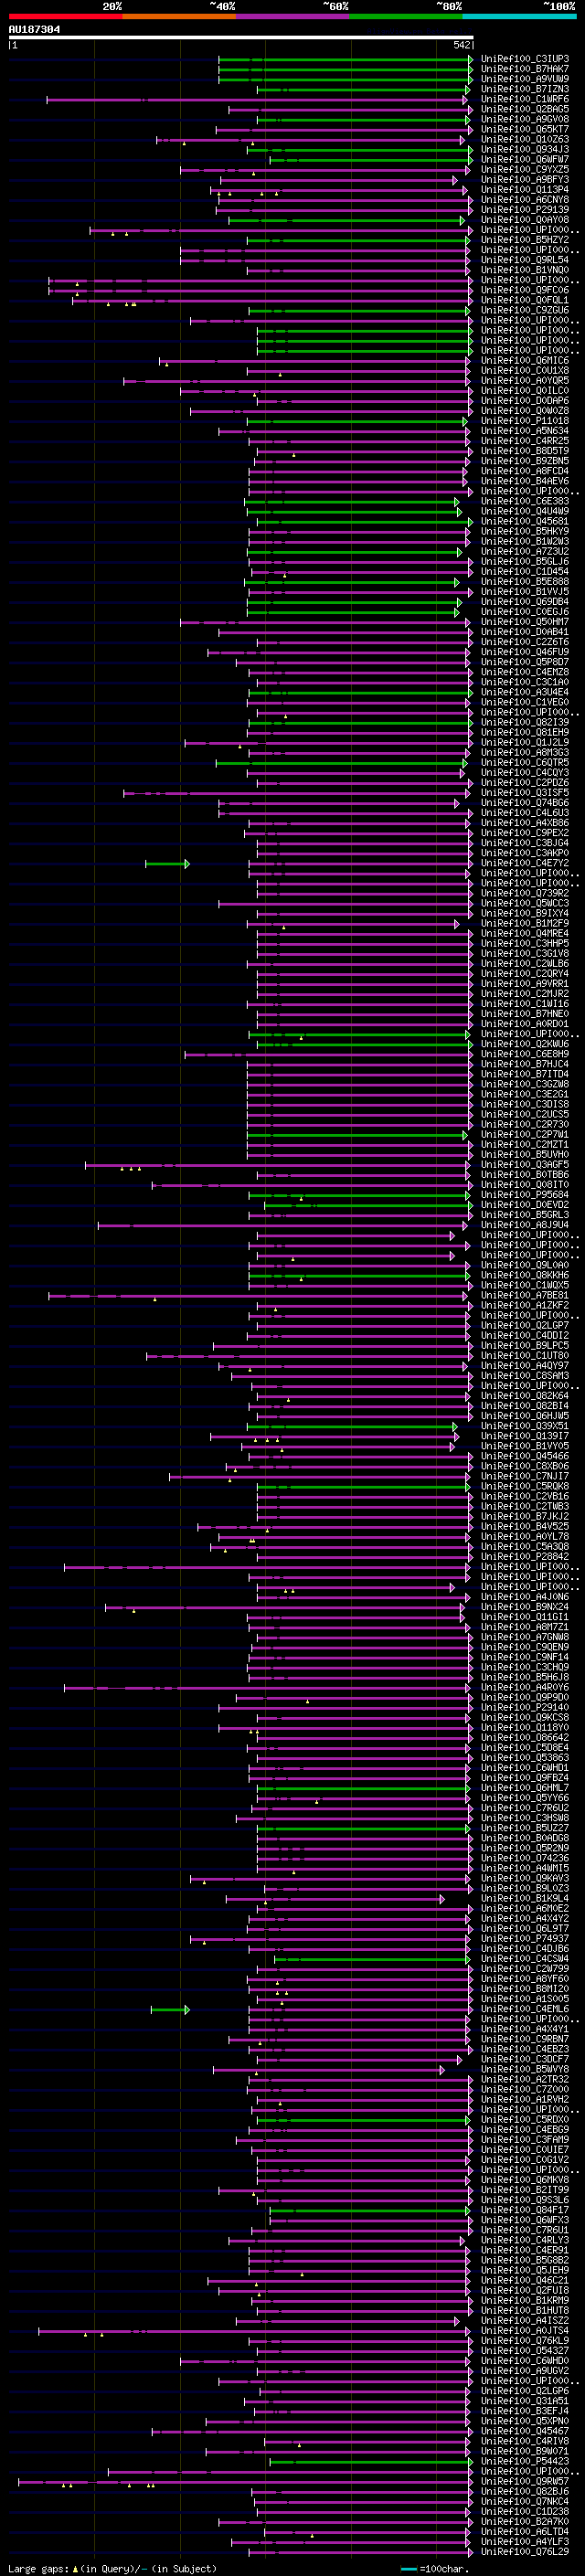Select label UniRef100_B5HZY2

[525, 240]
